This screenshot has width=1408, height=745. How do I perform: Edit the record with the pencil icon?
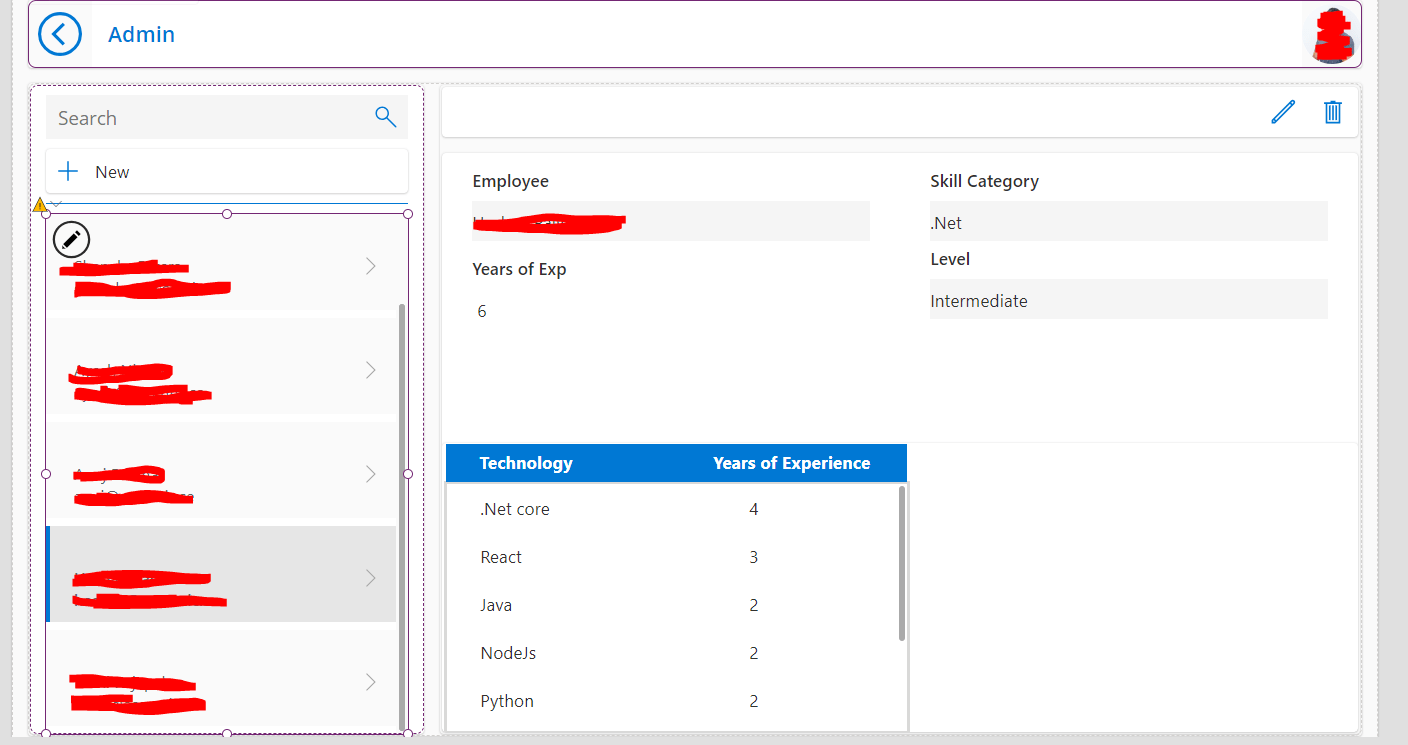pos(1283,112)
